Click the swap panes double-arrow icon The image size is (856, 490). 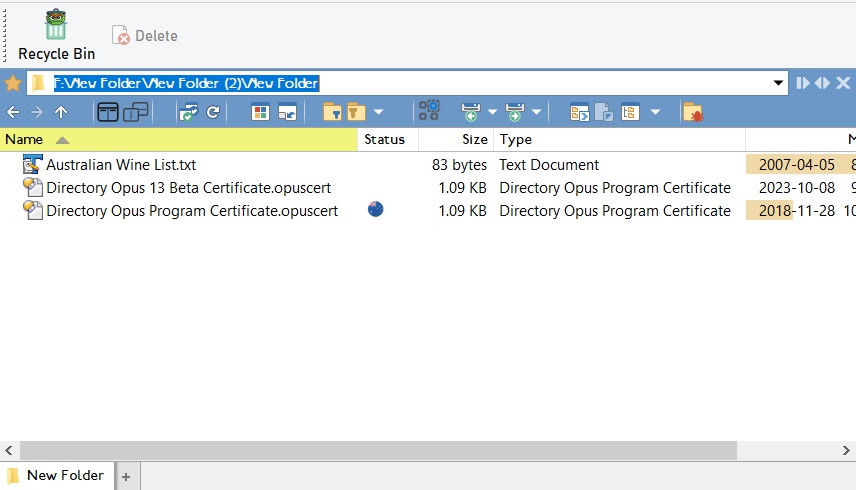click(822, 83)
